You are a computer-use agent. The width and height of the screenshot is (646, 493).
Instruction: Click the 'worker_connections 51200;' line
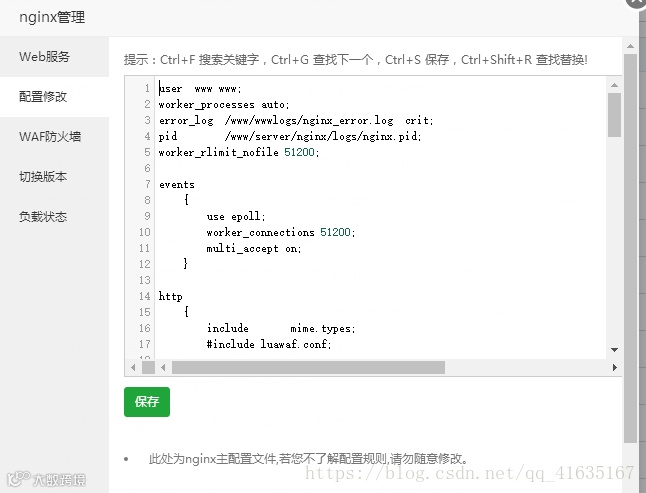[281, 232]
